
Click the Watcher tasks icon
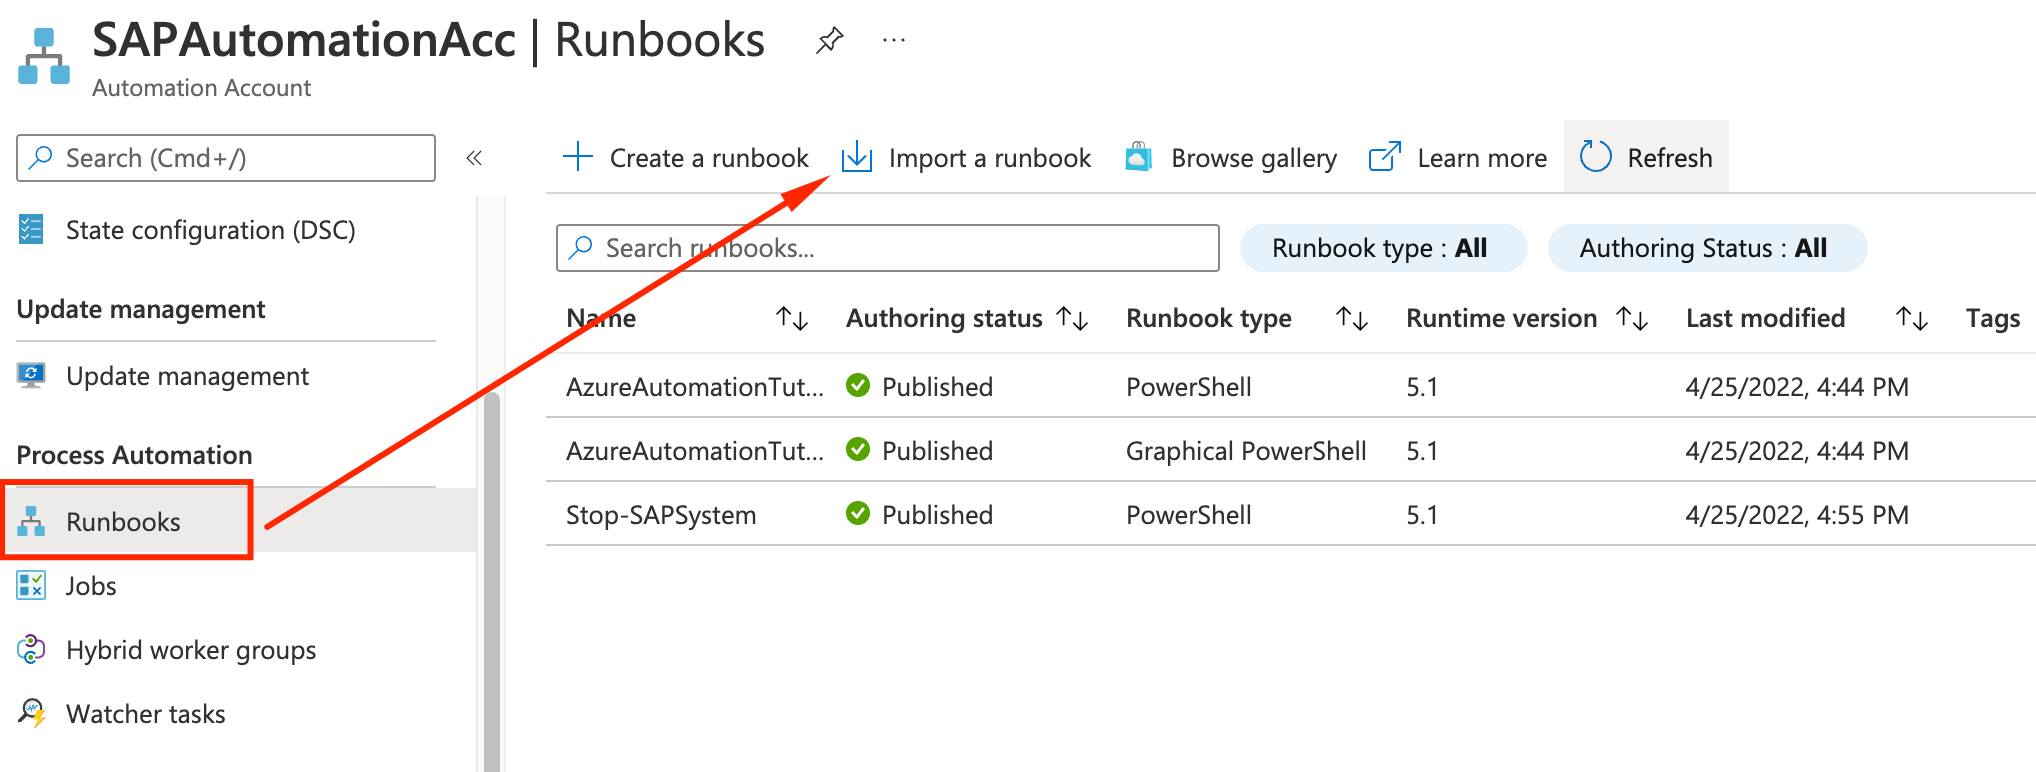pos(31,714)
